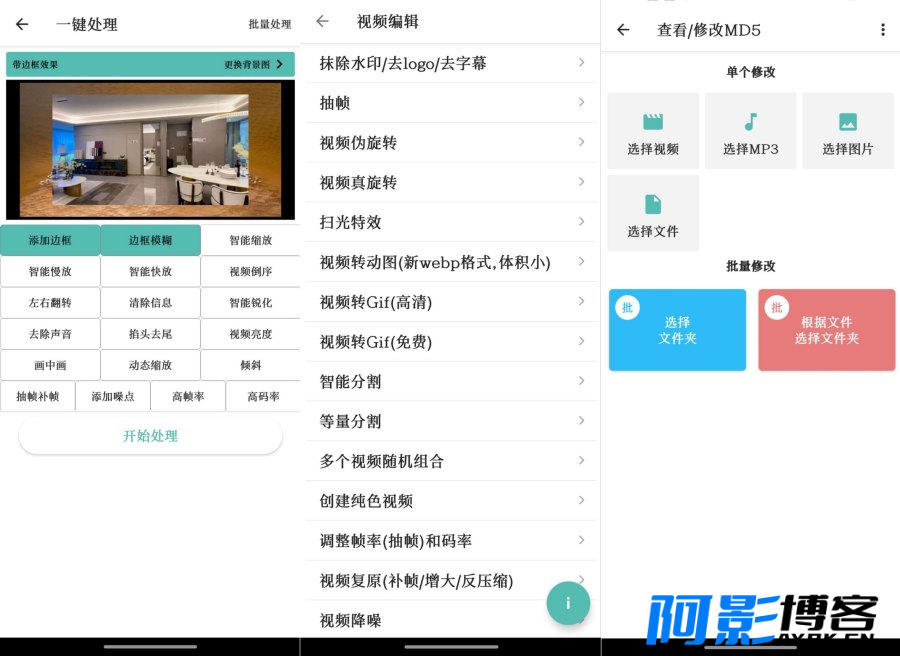Expand 更换背景图 chevron

coord(279,64)
